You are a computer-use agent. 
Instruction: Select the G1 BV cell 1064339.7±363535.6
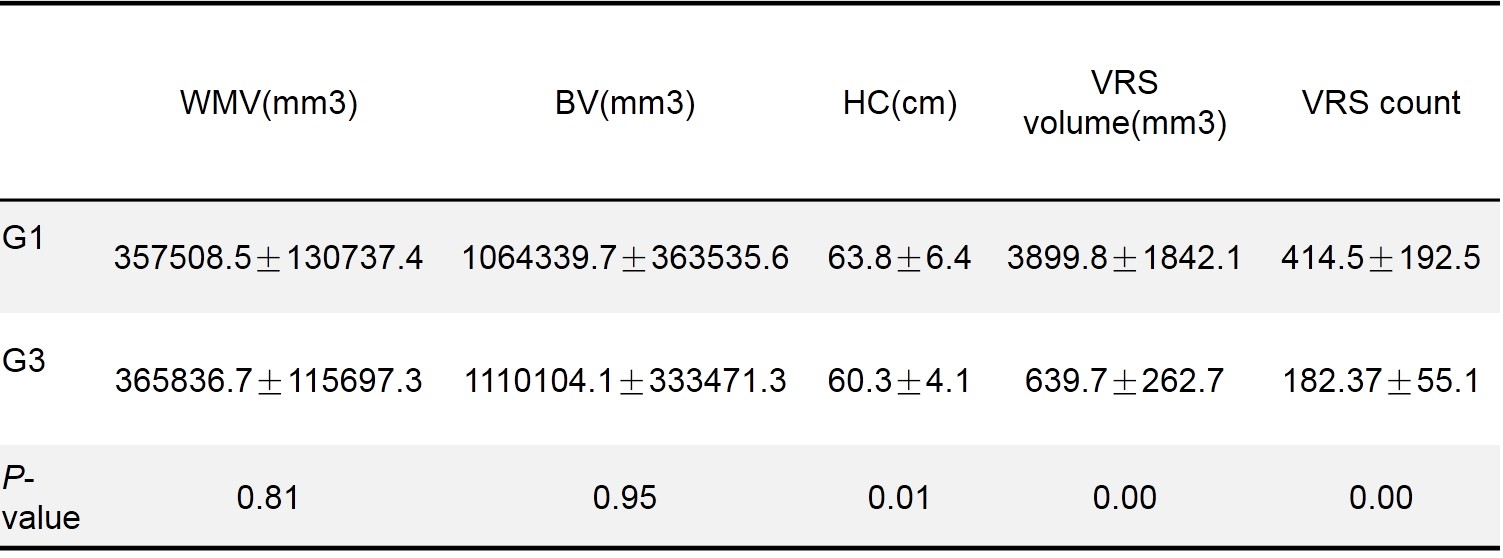point(625,260)
